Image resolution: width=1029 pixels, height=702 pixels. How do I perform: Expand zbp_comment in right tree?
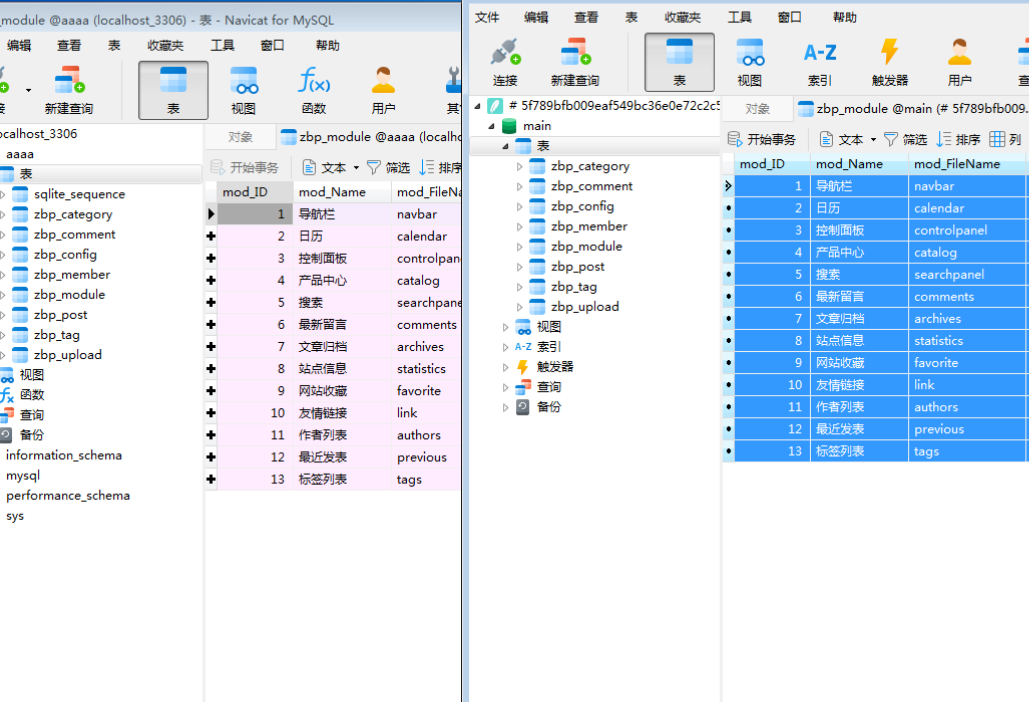519,186
